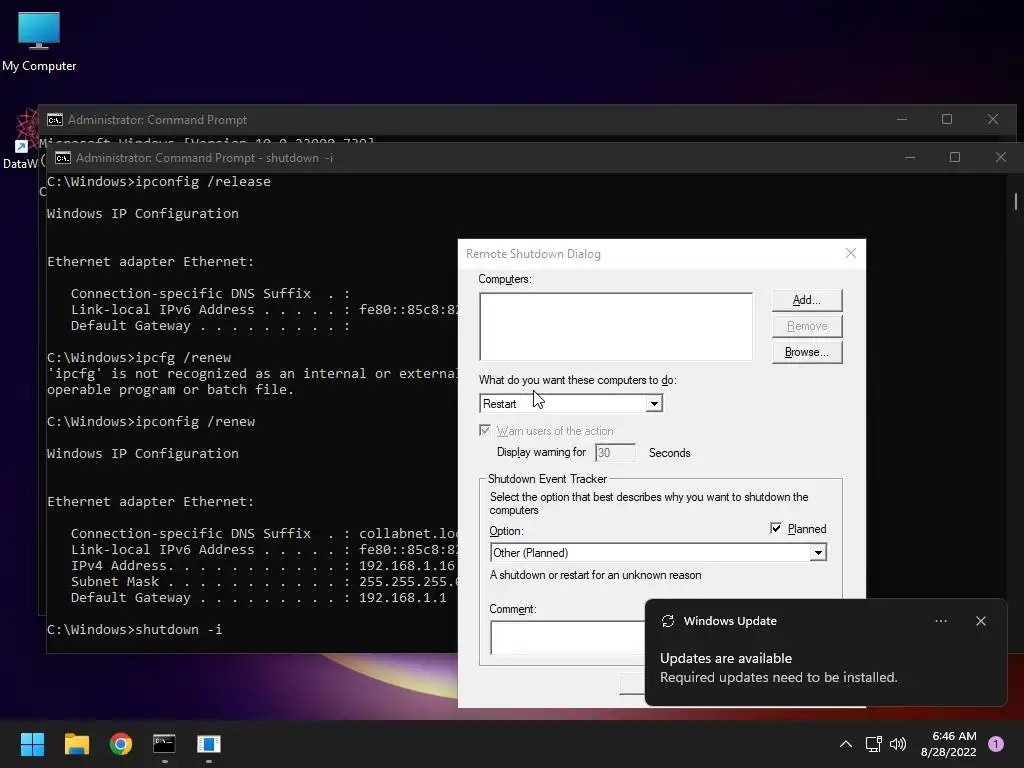Open network status tray icon
The width and height of the screenshot is (1024, 768).
873,744
